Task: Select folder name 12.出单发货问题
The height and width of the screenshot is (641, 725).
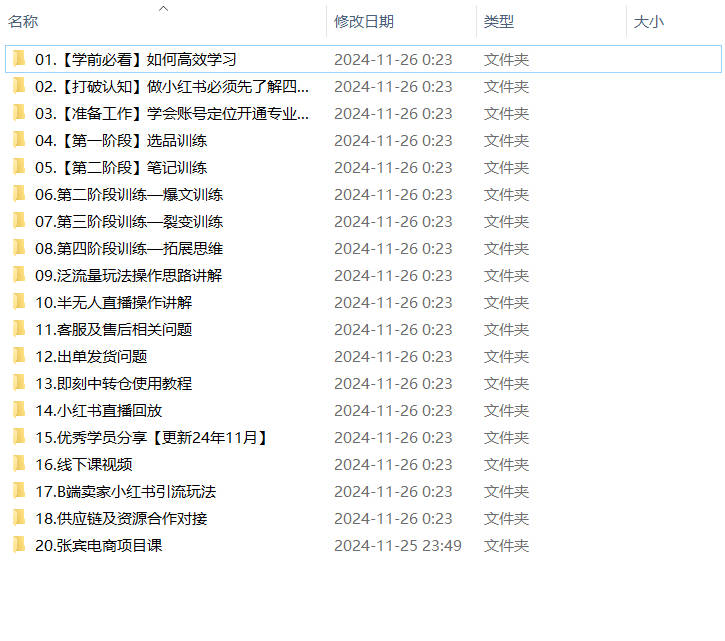Action: (x=91, y=357)
